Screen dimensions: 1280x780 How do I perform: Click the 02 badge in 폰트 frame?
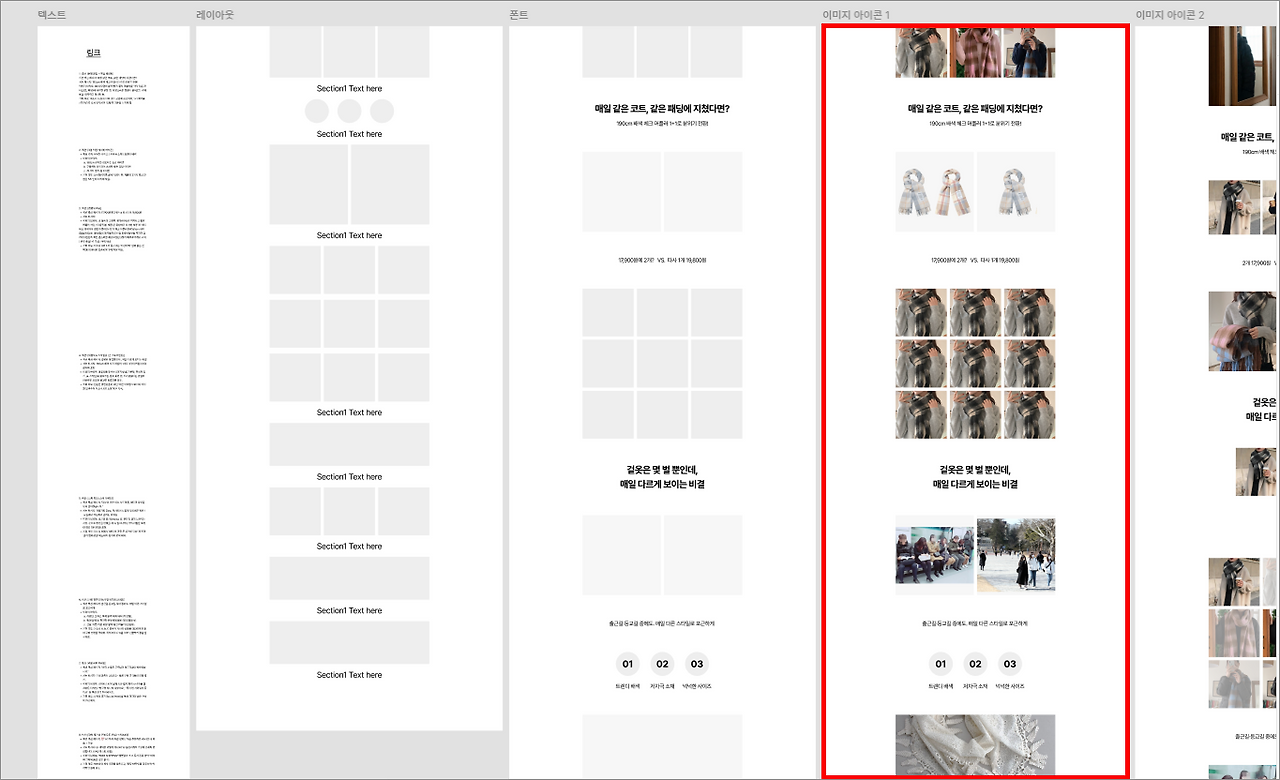click(x=662, y=664)
